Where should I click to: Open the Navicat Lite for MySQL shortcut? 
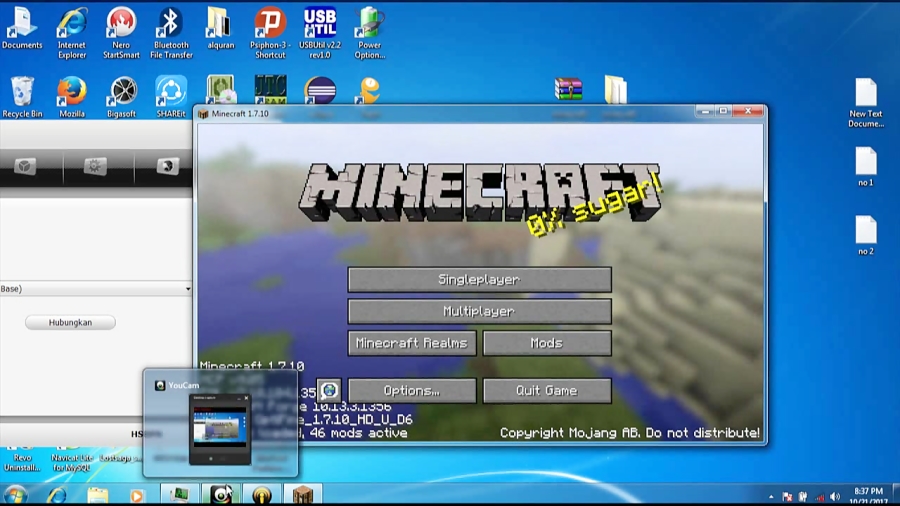(x=72, y=459)
